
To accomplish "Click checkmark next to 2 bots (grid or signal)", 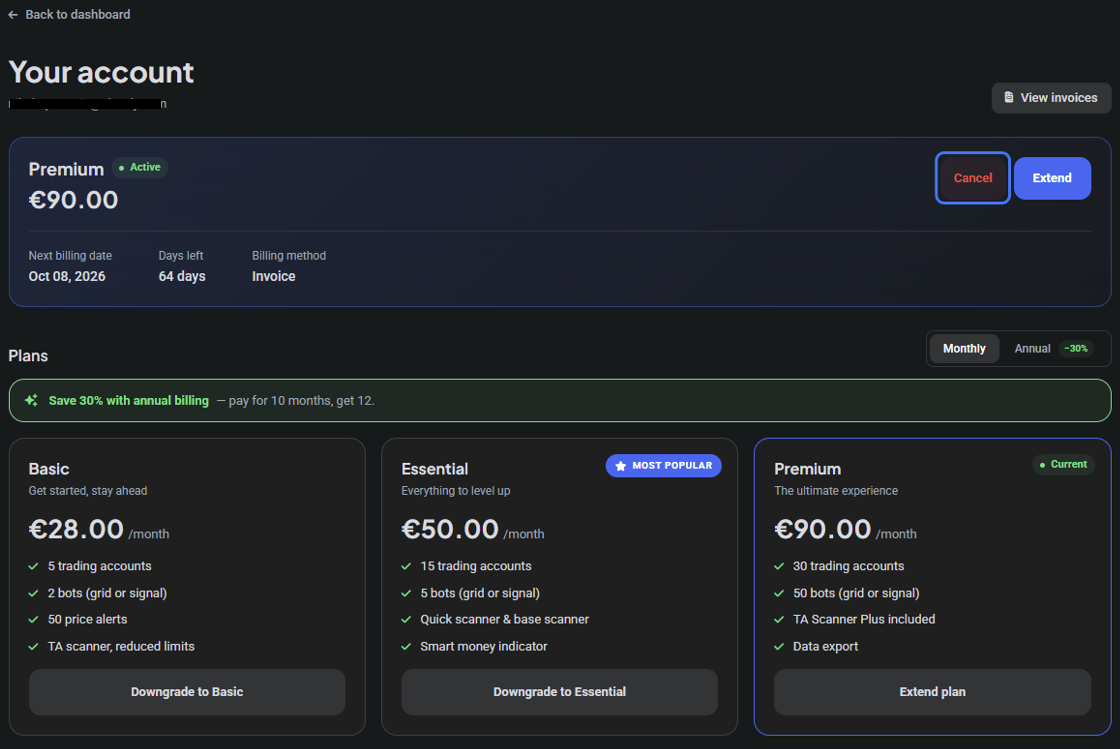I will point(34,593).
